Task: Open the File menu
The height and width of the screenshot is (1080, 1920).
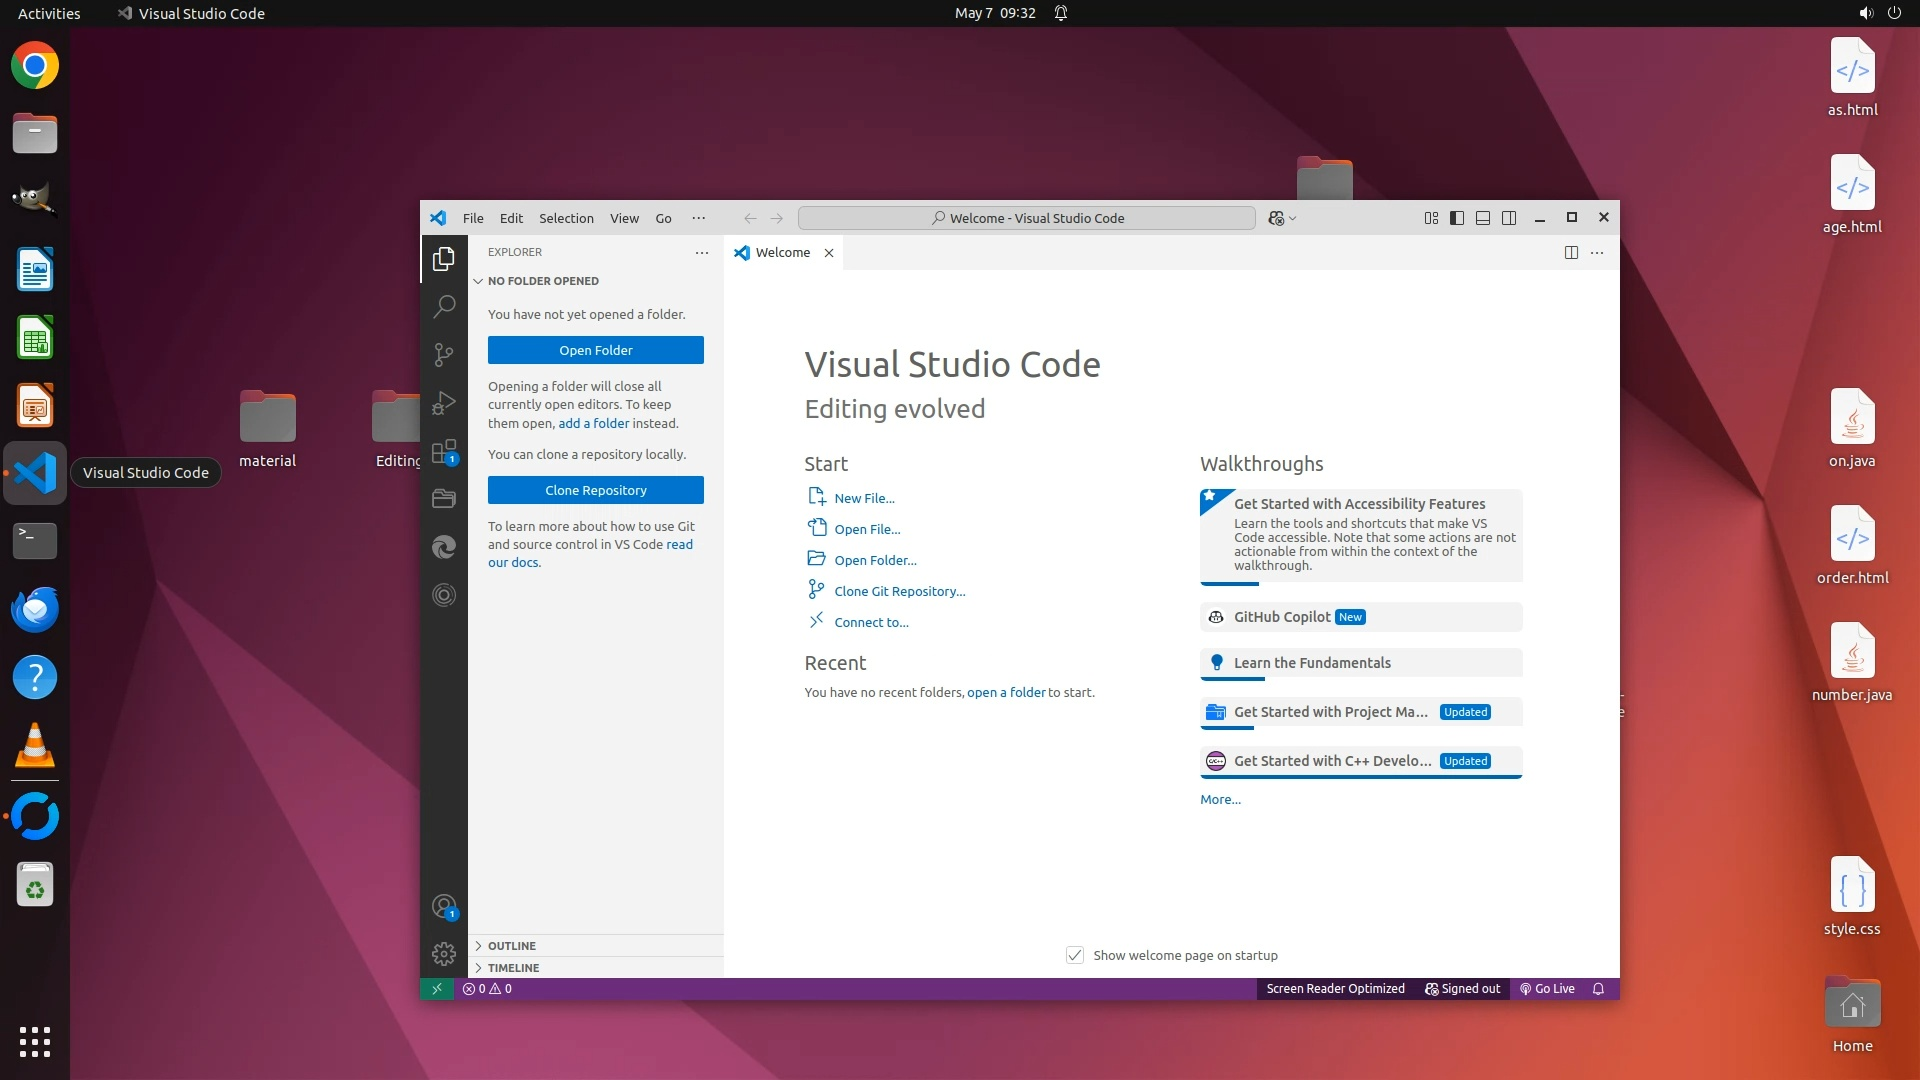Action: coord(473,218)
